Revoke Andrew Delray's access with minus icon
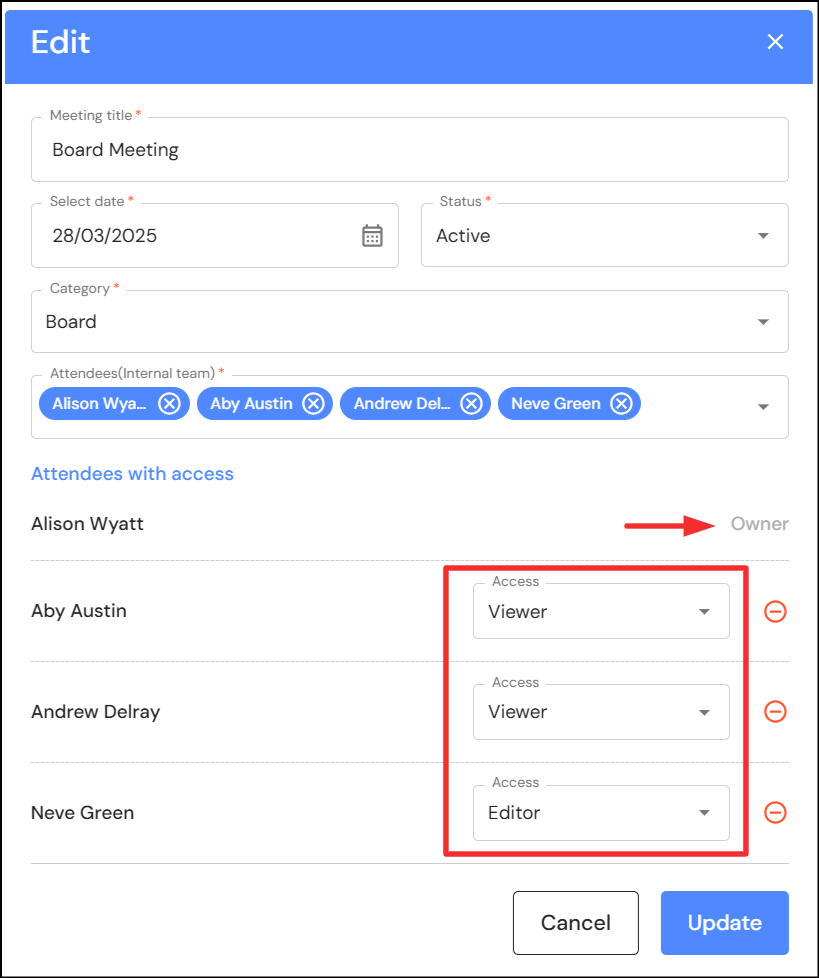Viewport: 819px width, 978px height. coord(775,712)
